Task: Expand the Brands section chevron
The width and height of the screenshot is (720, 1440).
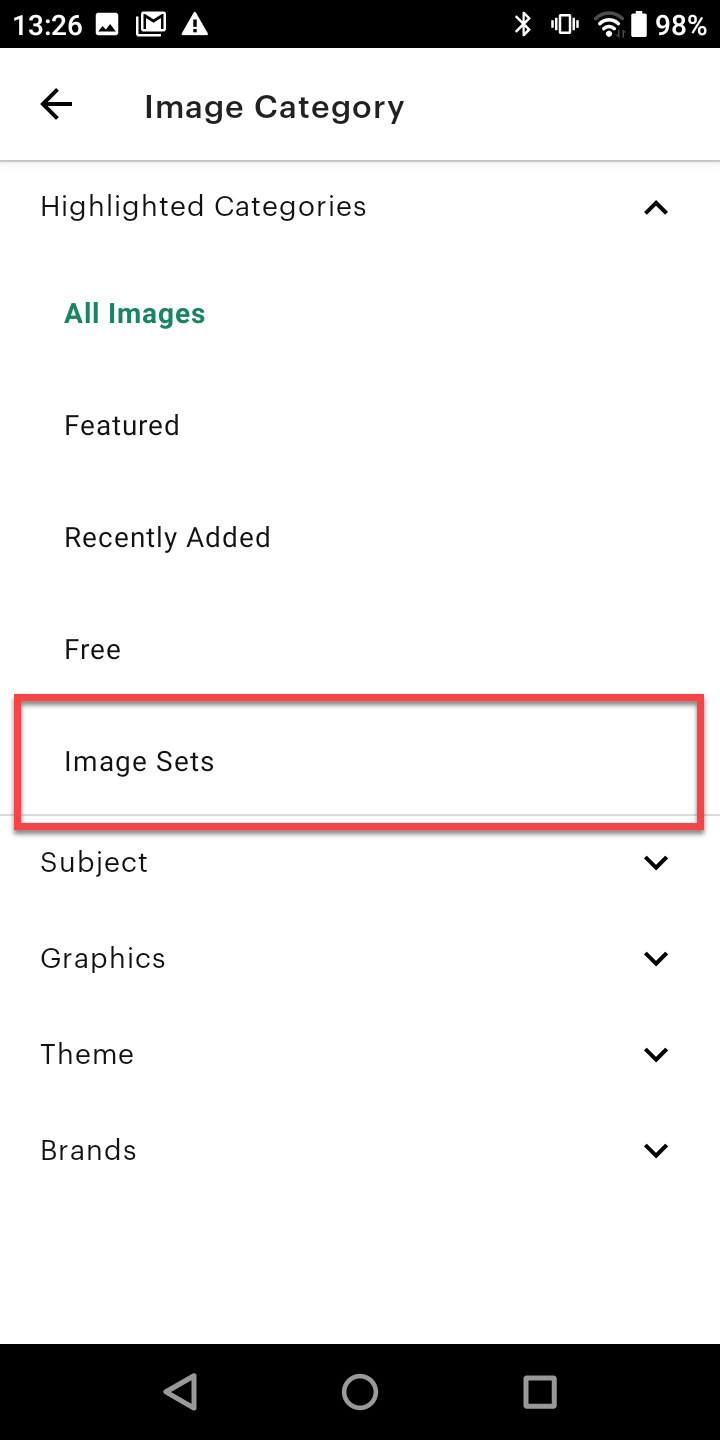Action: tap(656, 1151)
